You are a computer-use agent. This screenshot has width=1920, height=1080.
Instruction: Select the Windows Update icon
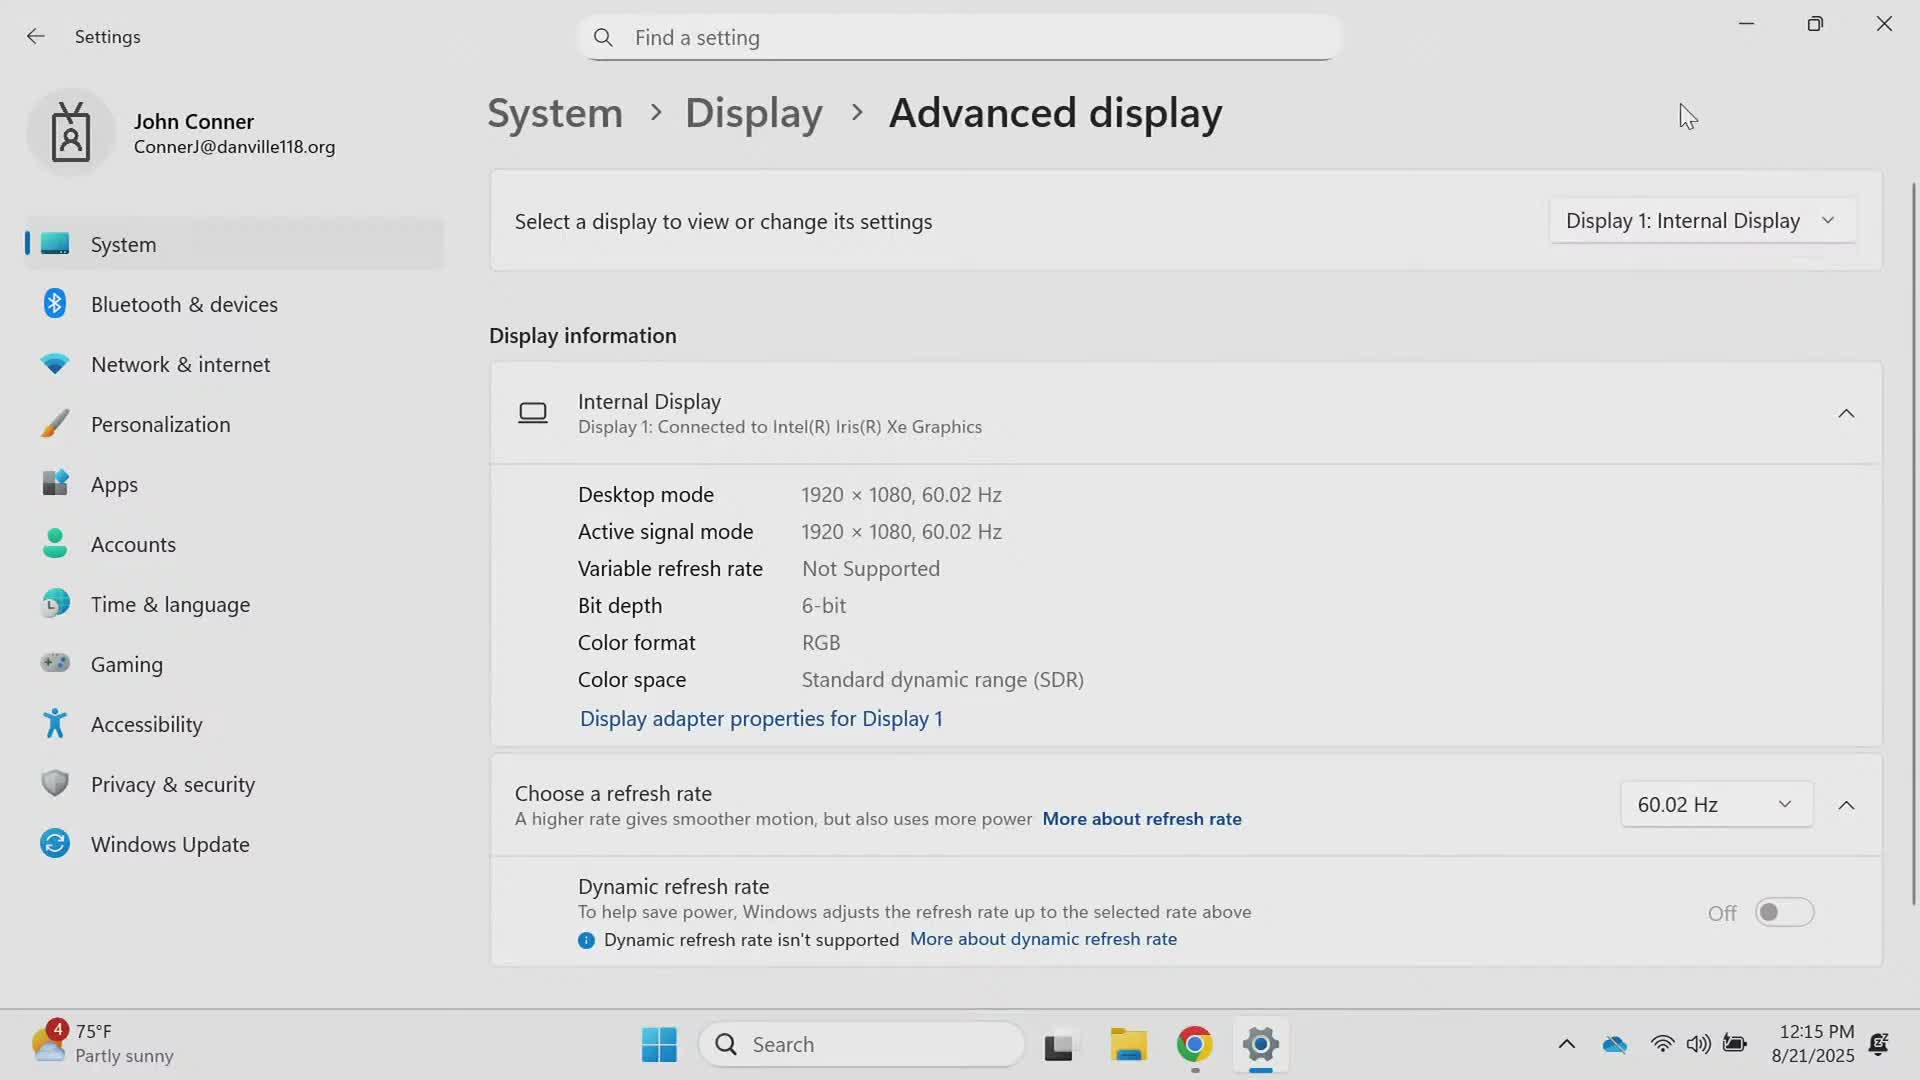tap(55, 843)
